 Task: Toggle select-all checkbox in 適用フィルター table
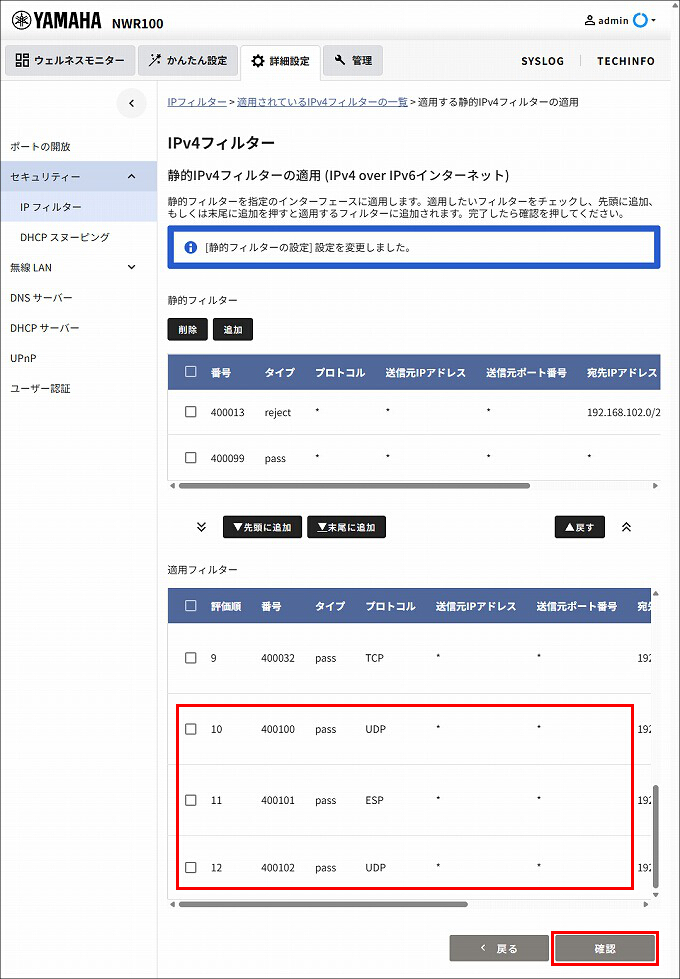pos(191,606)
